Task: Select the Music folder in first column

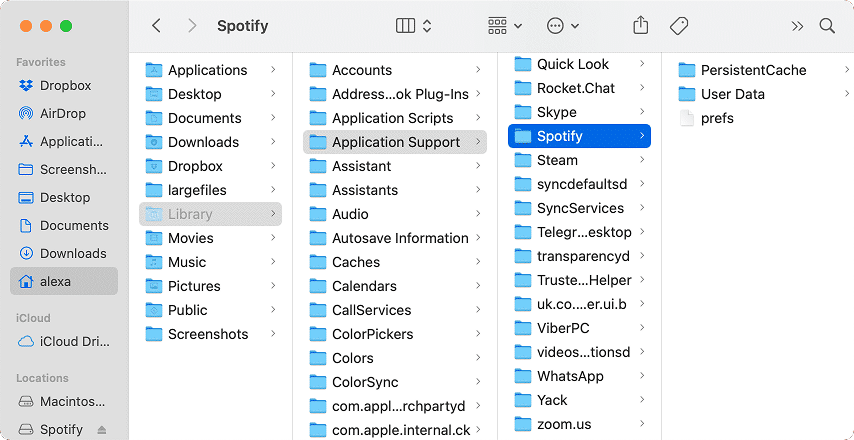Action: pos(210,262)
